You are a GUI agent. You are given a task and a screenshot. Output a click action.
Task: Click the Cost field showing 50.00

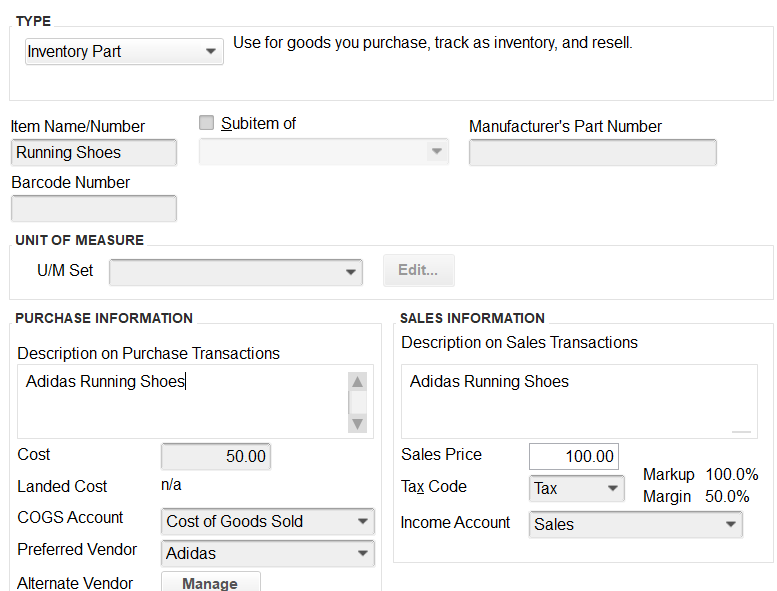tap(216, 456)
